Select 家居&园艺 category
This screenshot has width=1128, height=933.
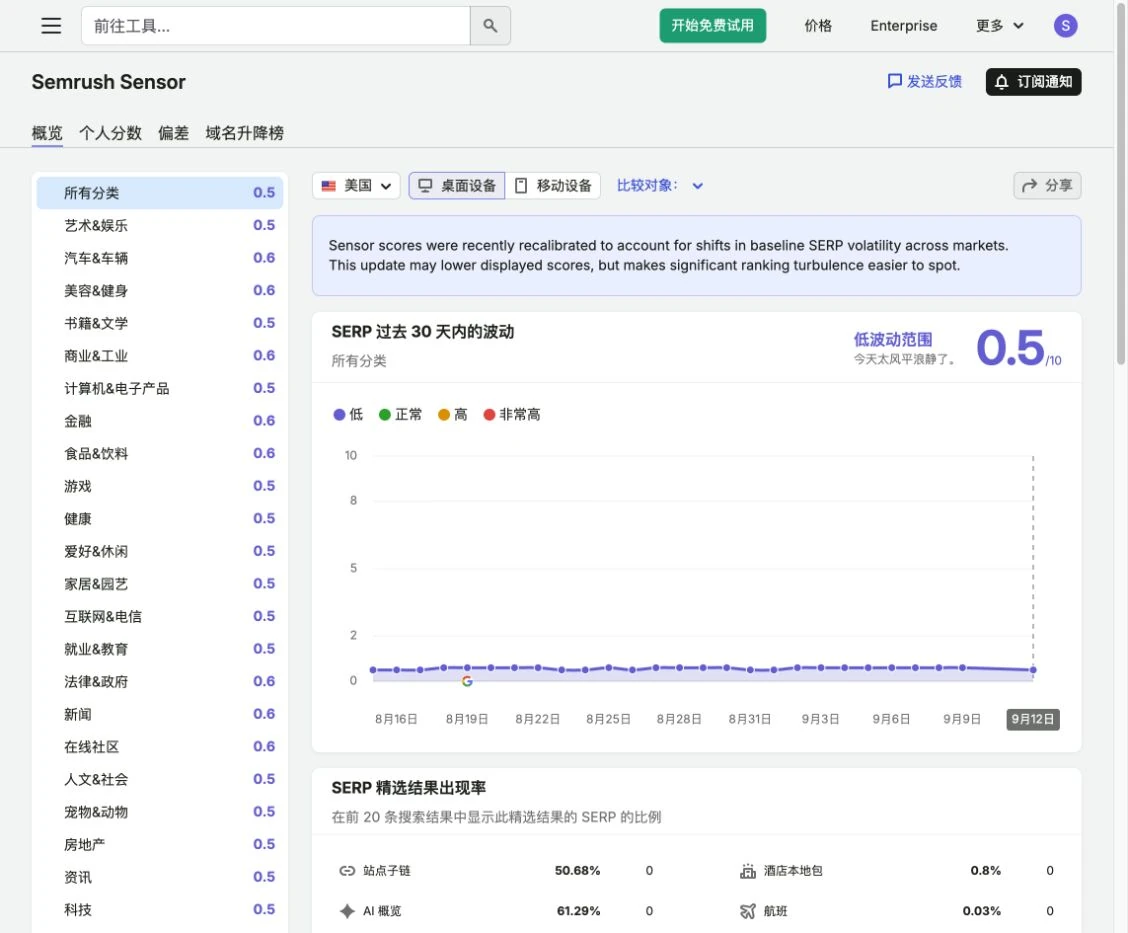point(160,583)
